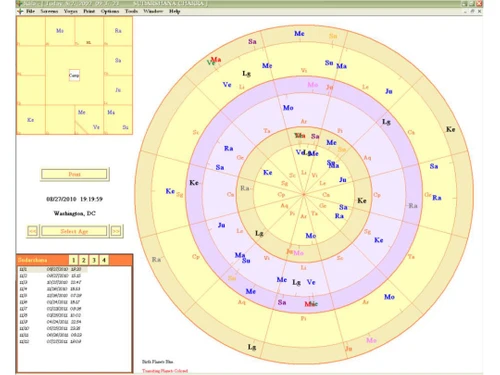Minimize the inner chart window
This screenshot has height=375, width=500.
(x=465, y=11)
